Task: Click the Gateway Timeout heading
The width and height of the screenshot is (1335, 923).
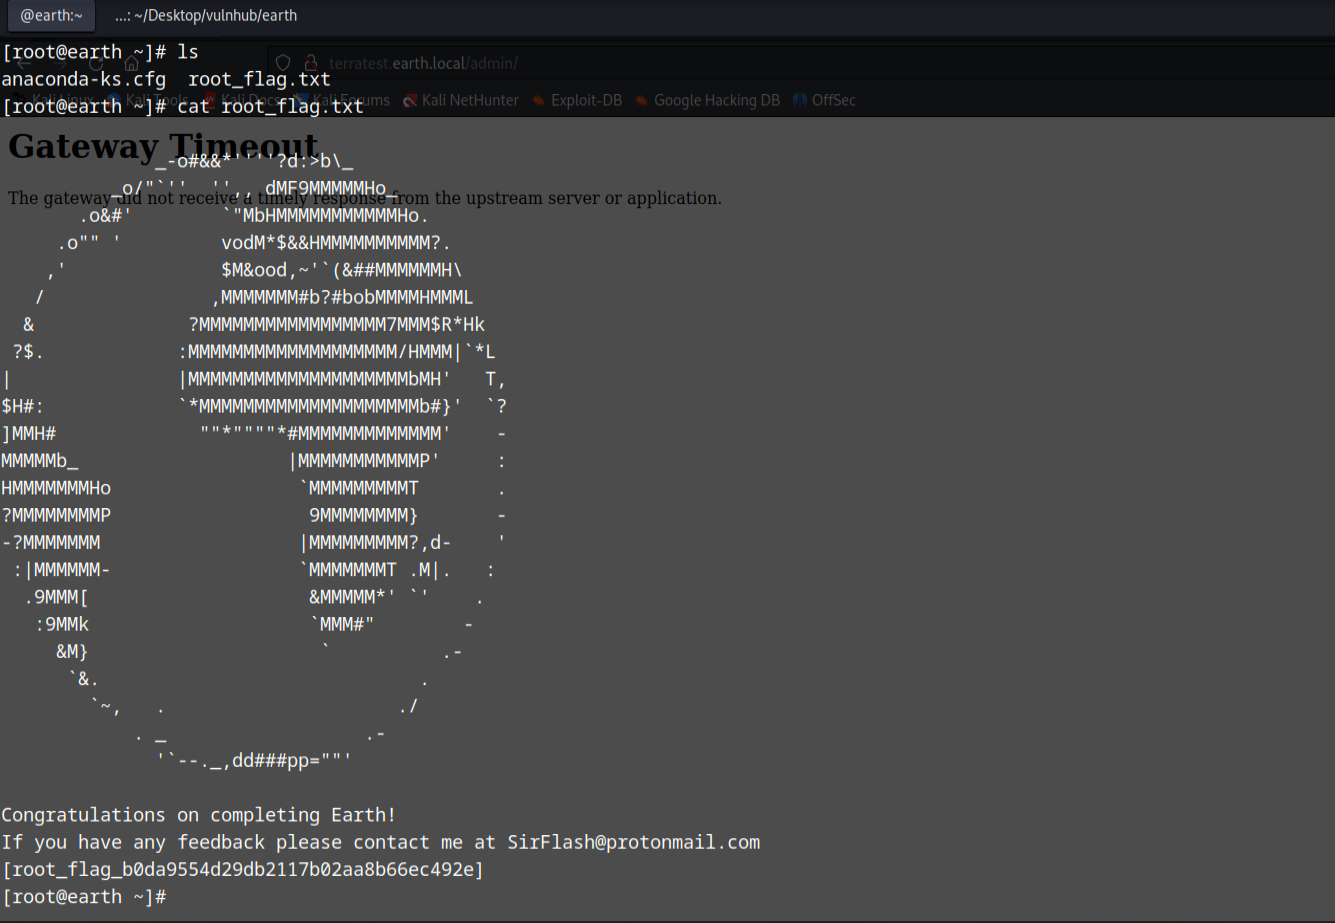Action: pos(163,146)
